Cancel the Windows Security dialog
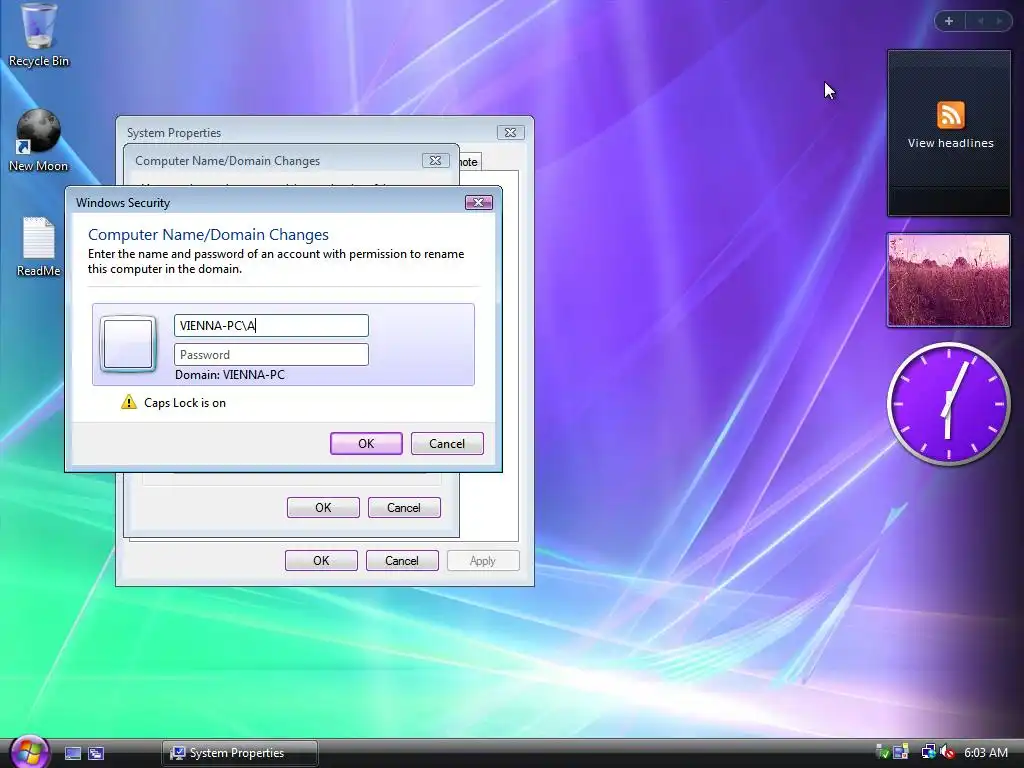Screen dimensions: 1024x768 [x=447, y=443]
